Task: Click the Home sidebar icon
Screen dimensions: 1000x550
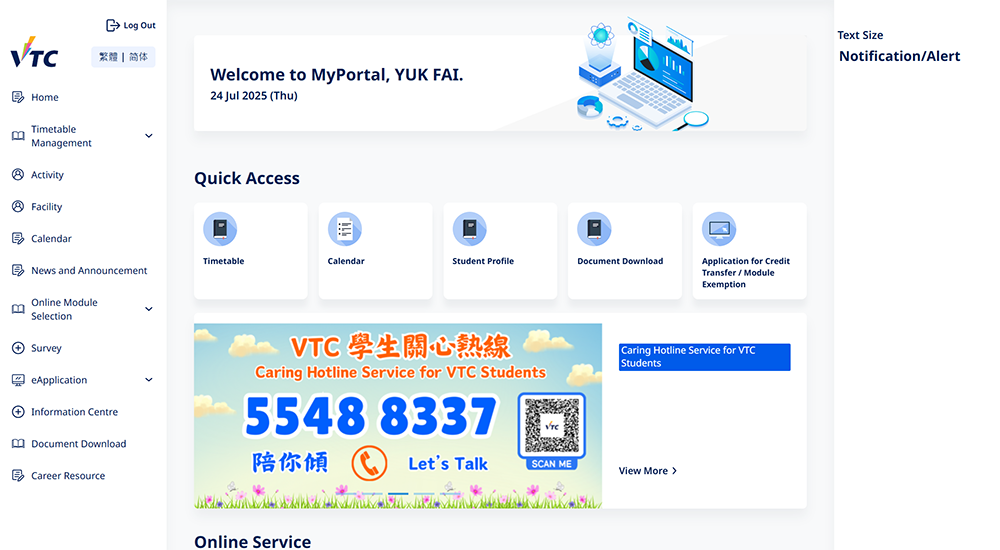Action: tap(18, 97)
